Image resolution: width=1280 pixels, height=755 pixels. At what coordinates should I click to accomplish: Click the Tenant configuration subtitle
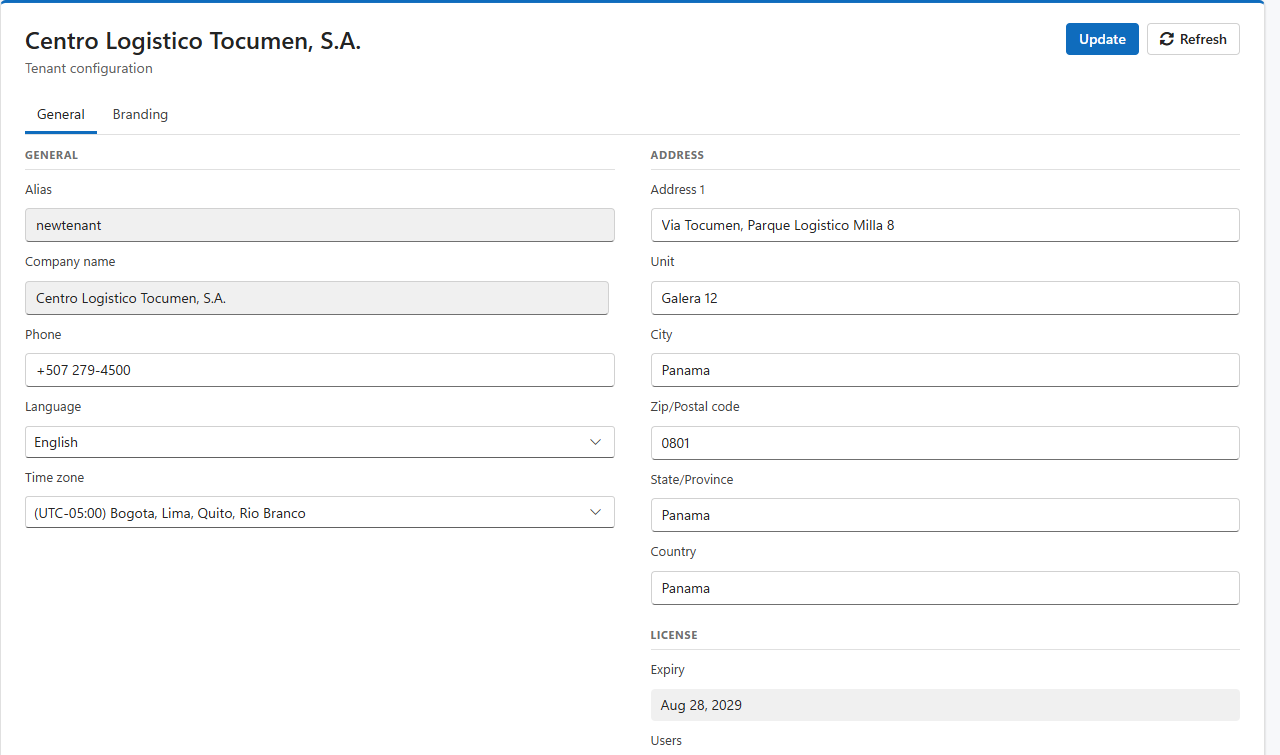pos(89,69)
